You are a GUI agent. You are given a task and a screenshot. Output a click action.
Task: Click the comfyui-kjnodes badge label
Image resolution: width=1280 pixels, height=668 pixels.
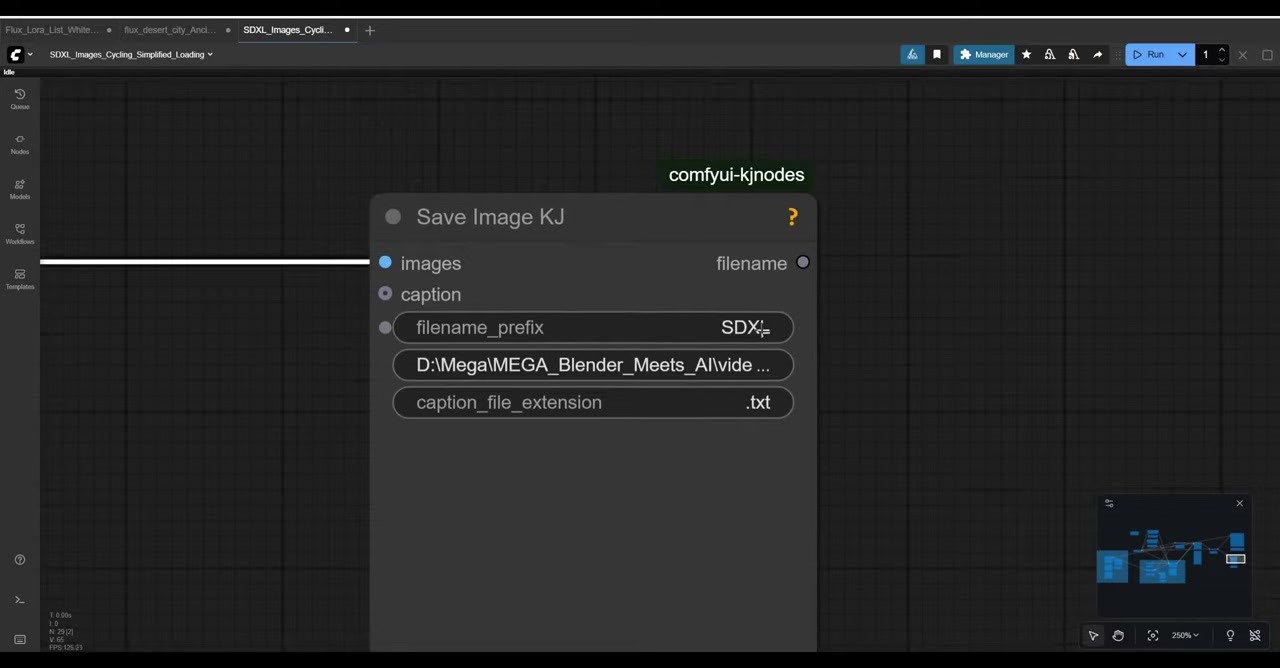(737, 175)
